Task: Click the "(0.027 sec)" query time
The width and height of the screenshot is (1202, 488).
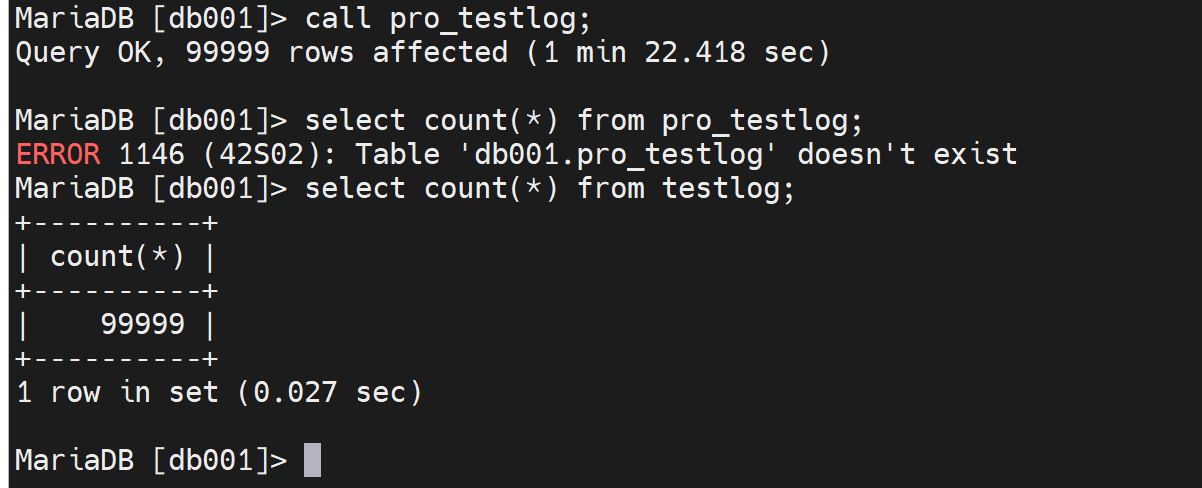Action: (330, 392)
